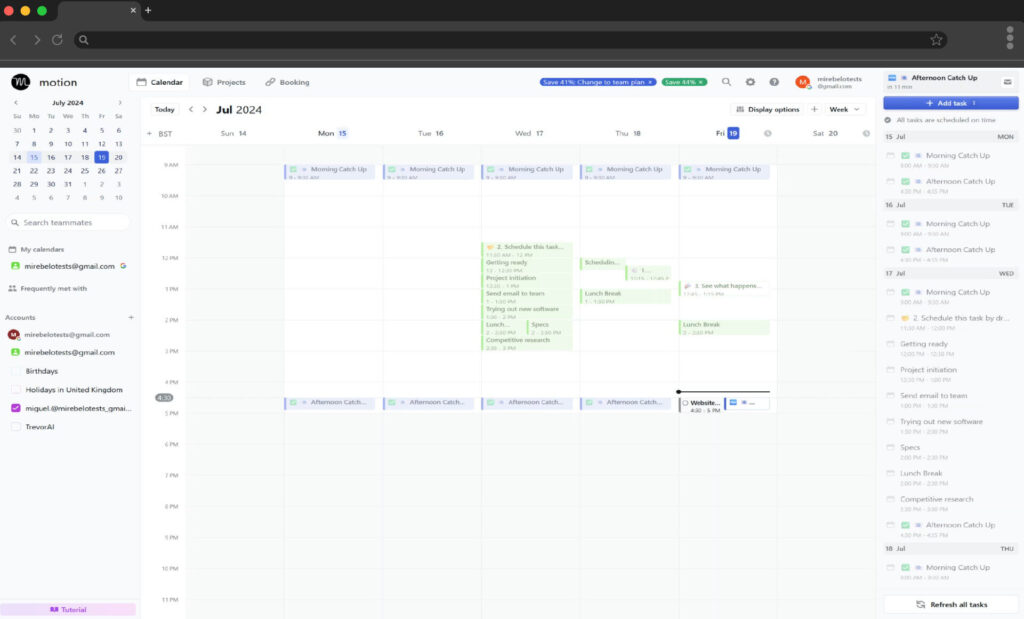1024x619 pixels.
Task: Toggle Birthdays calendar checkbox
Action: click(x=16, y=371)
